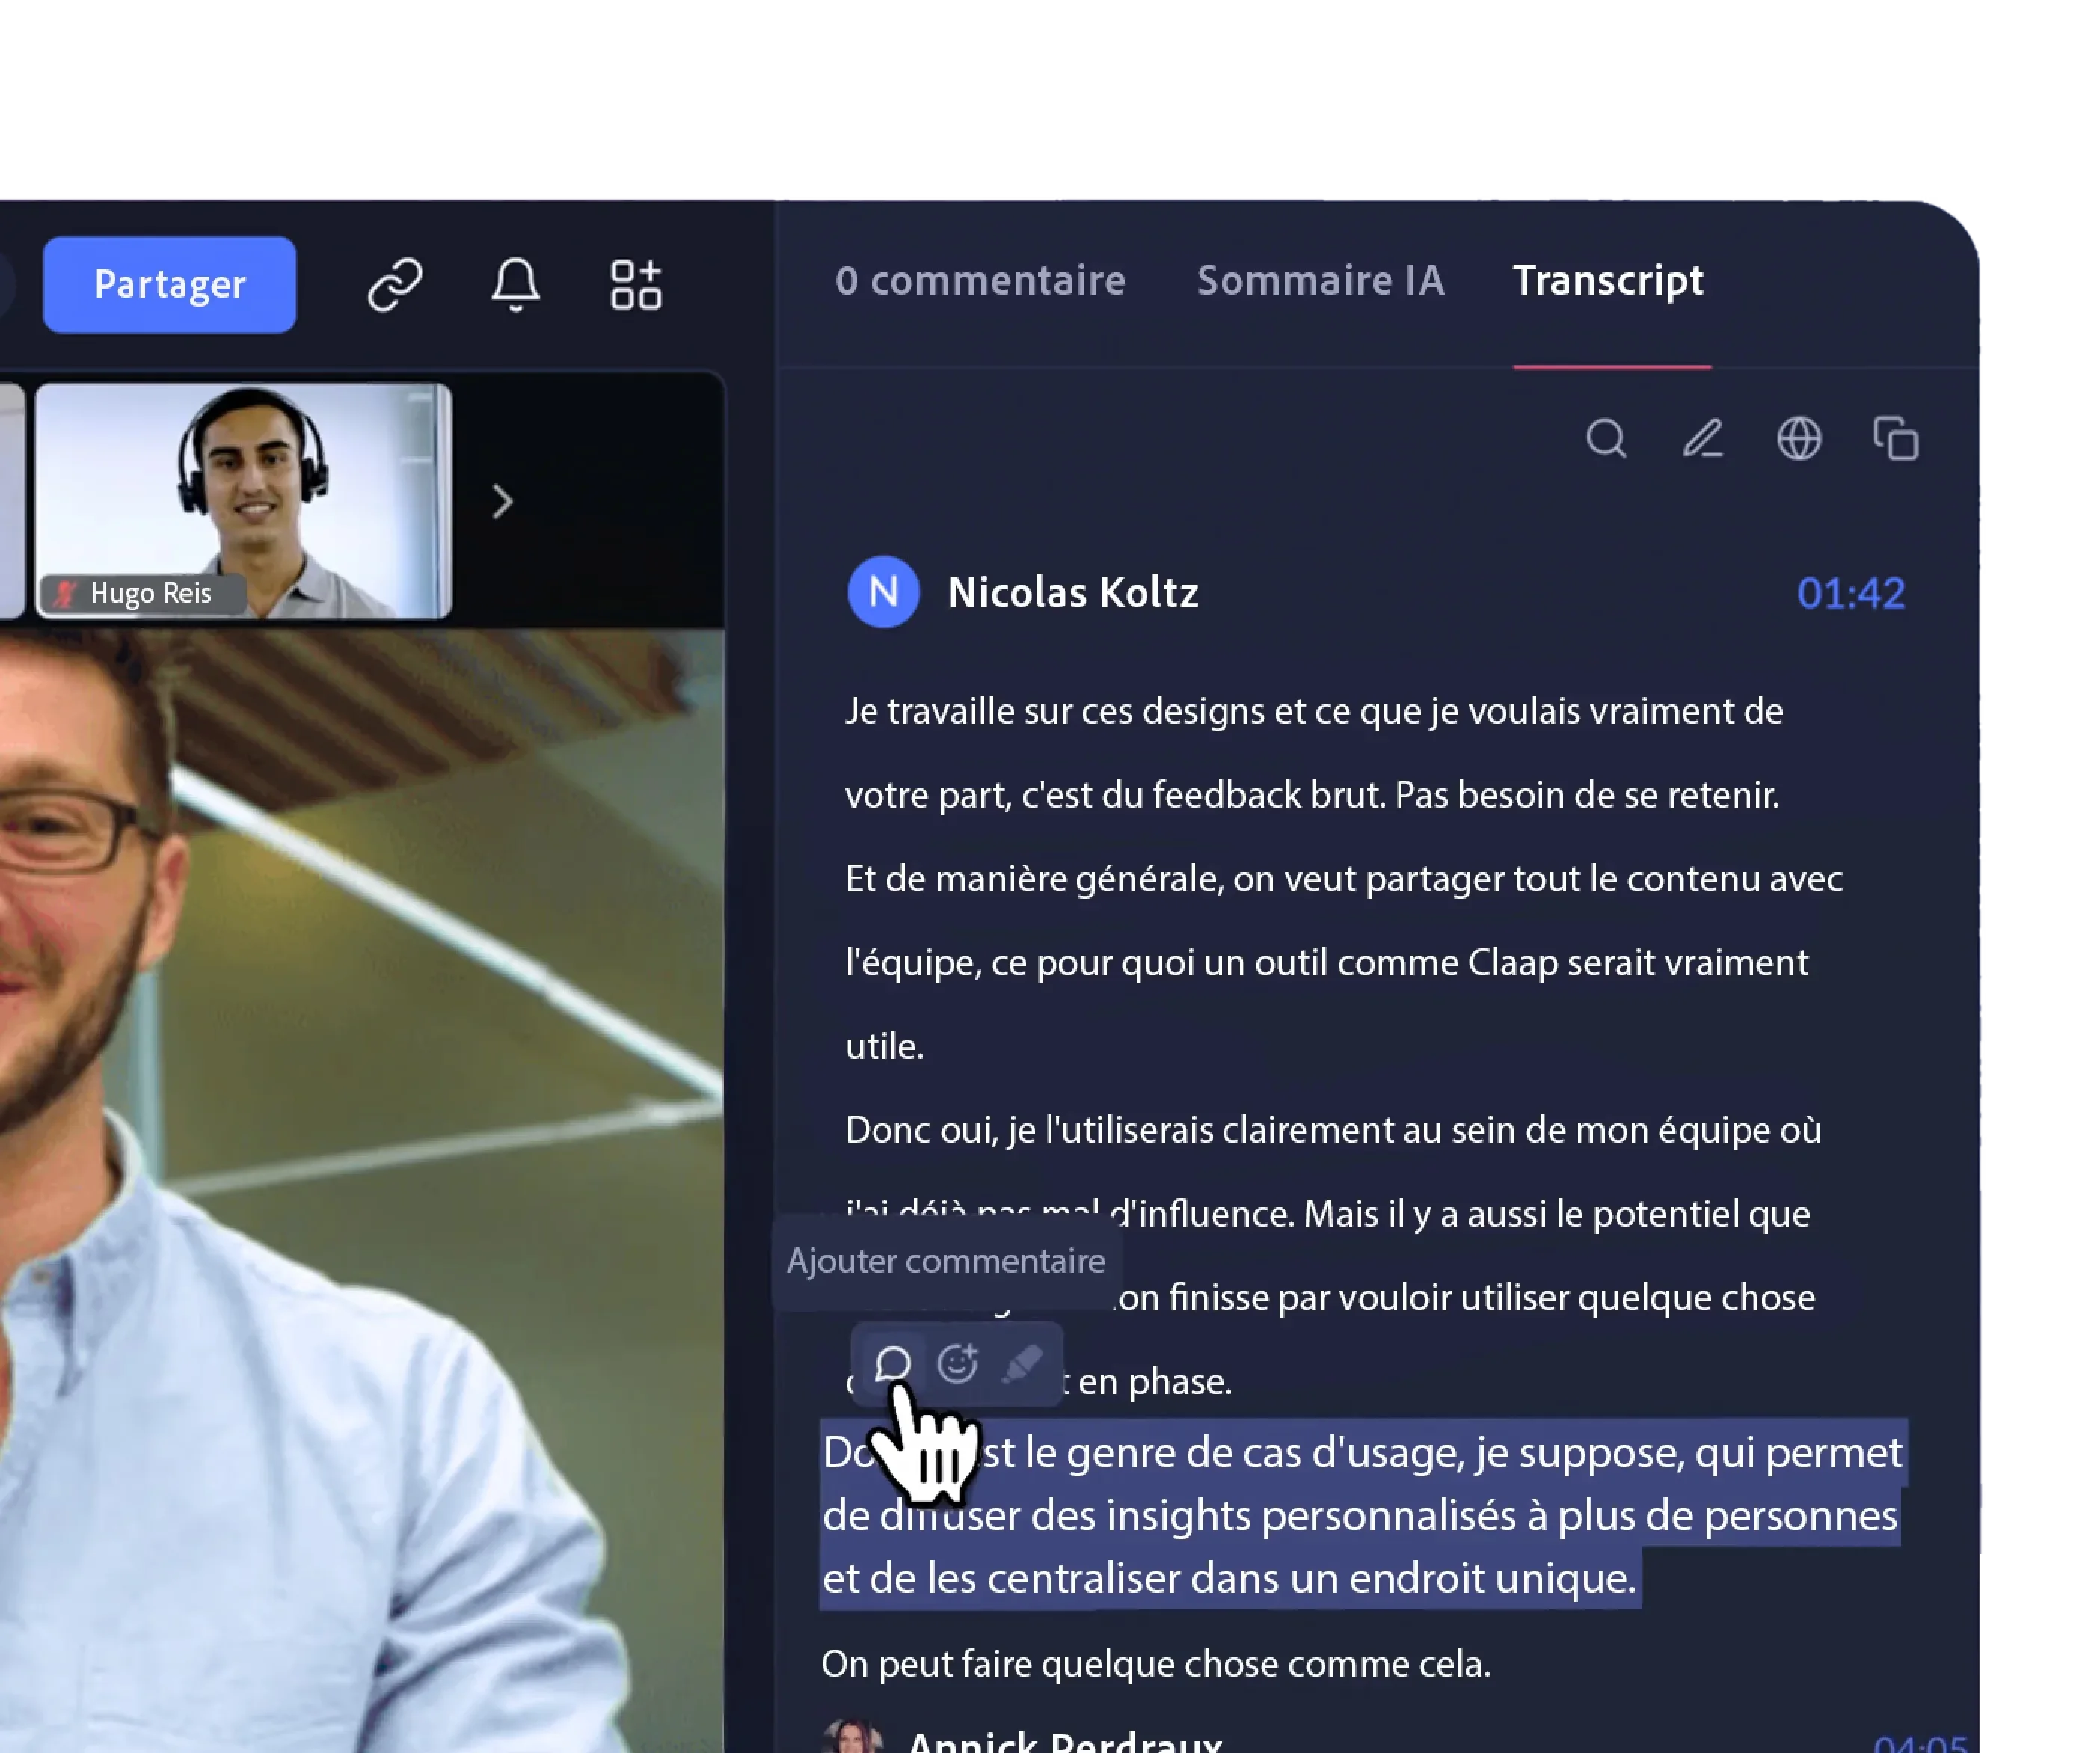Open the add-apps grid icon
Viewport: 2100px width, 1753px height.
tap(636, 285)
